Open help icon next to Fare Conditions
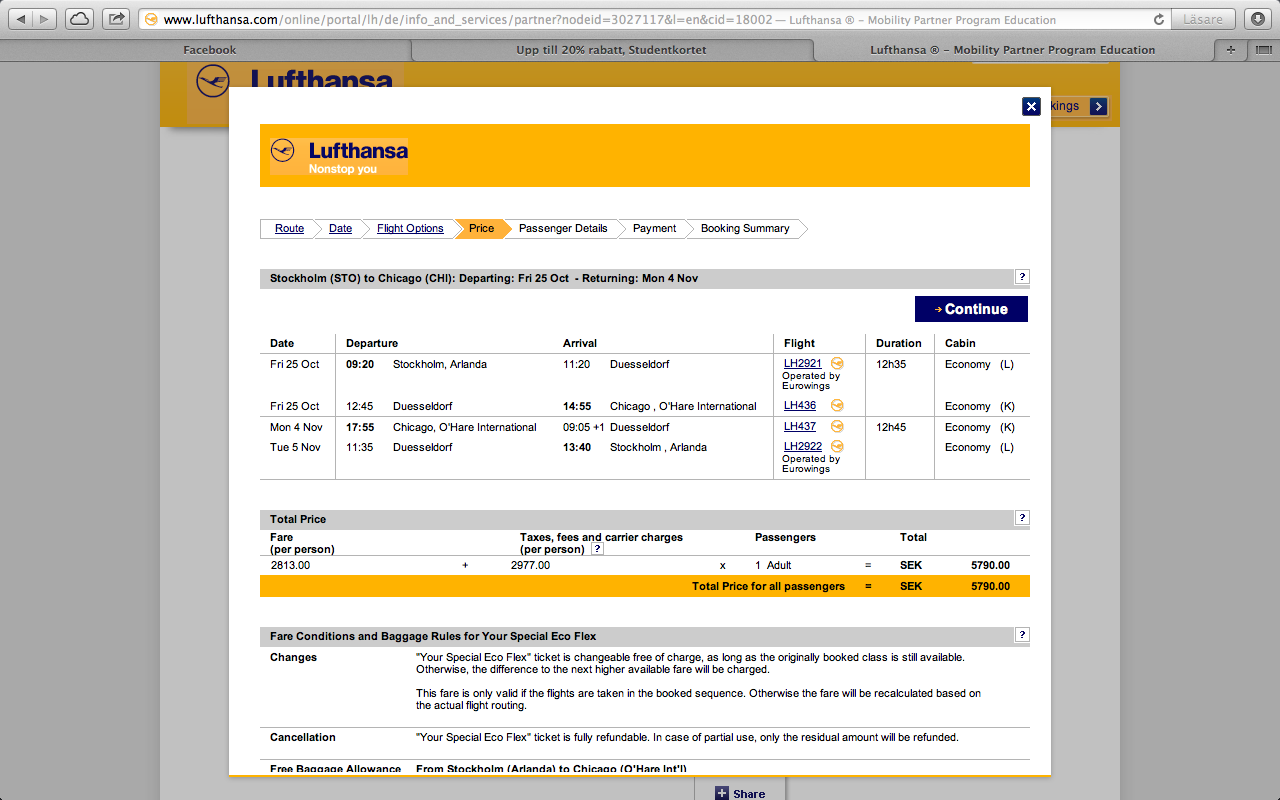 pos(1022,635)
